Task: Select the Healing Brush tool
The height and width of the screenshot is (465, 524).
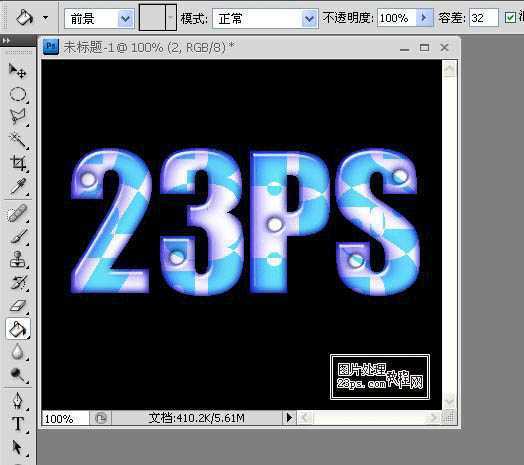Action: tap(17, 213)
